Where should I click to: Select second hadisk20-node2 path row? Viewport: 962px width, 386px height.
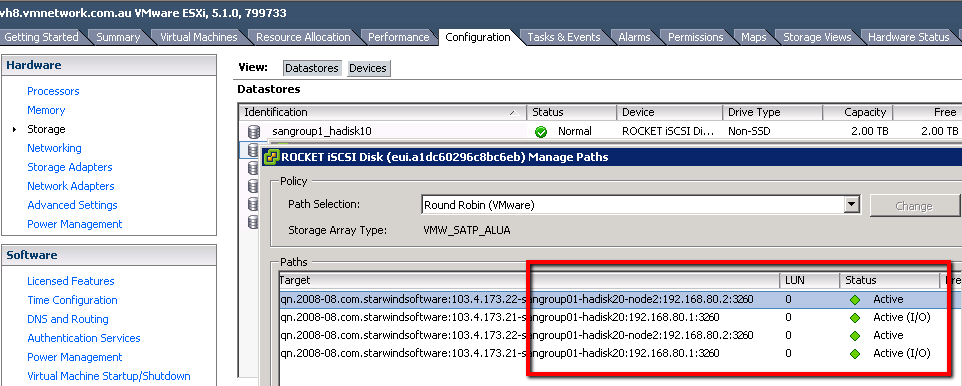click(620, 335)
